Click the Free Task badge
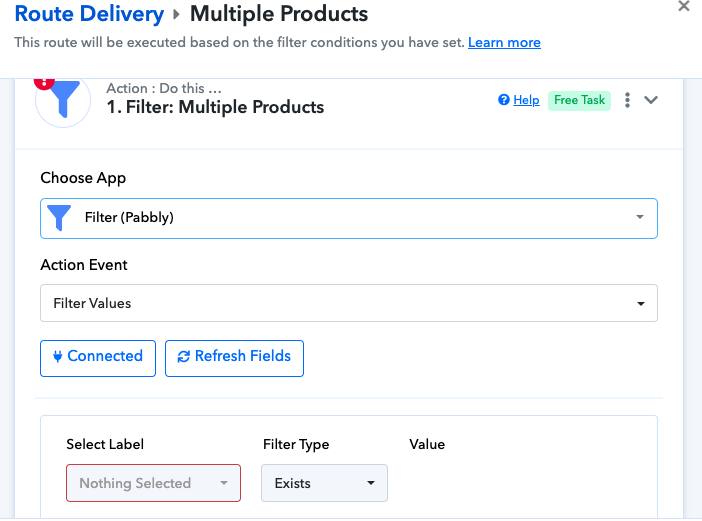702x521 pixels. pyautogui.click(x=579, y=100)
